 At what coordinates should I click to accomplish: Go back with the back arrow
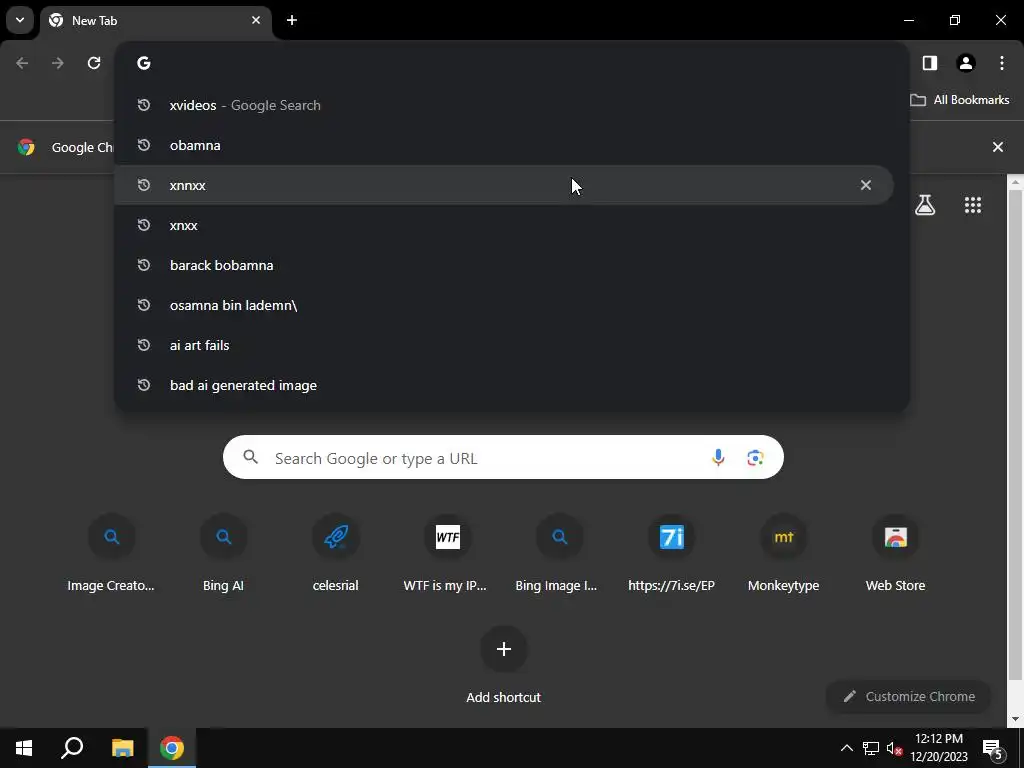22,63
